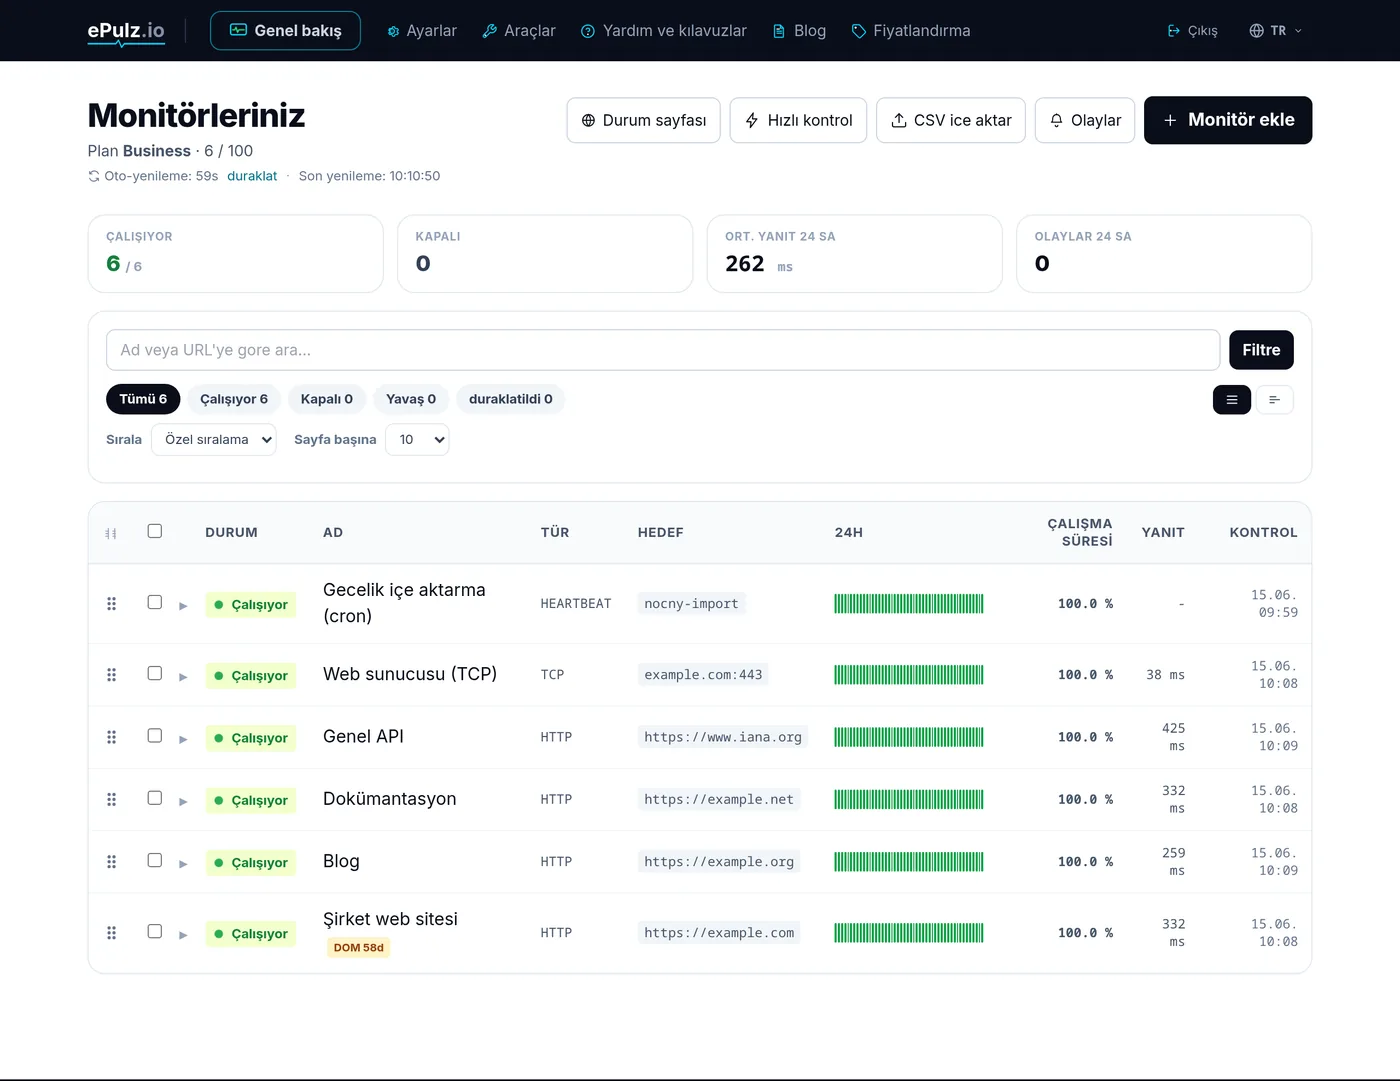Click the drag handle beside Genel API
This screenshot has height=1081, width=1400.
coord(111,737)
